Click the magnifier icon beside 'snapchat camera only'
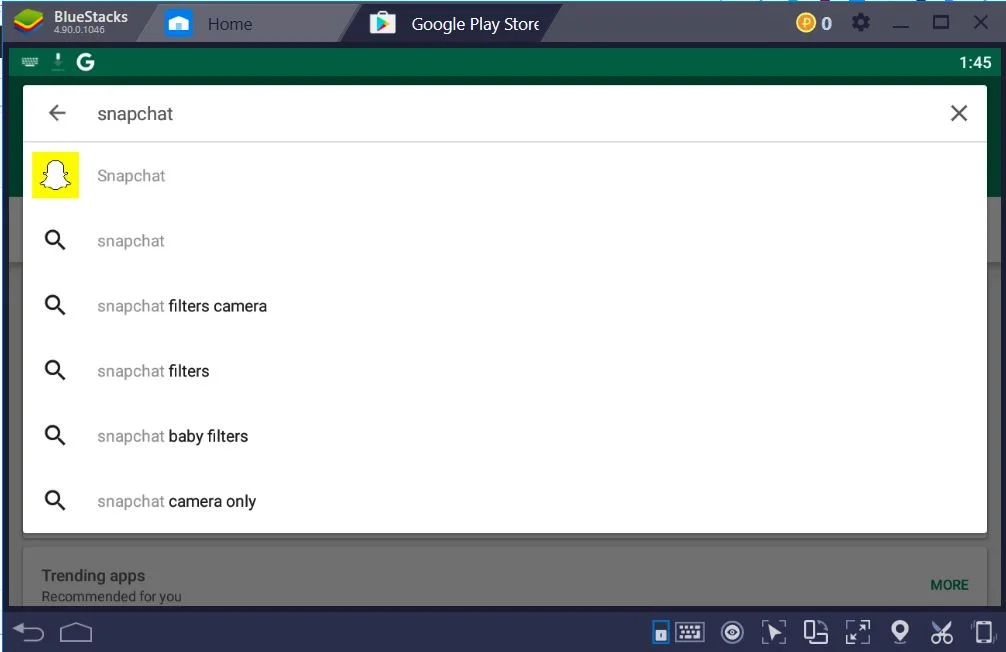This screenshot has height=652, width=1006. coord(55,500)
